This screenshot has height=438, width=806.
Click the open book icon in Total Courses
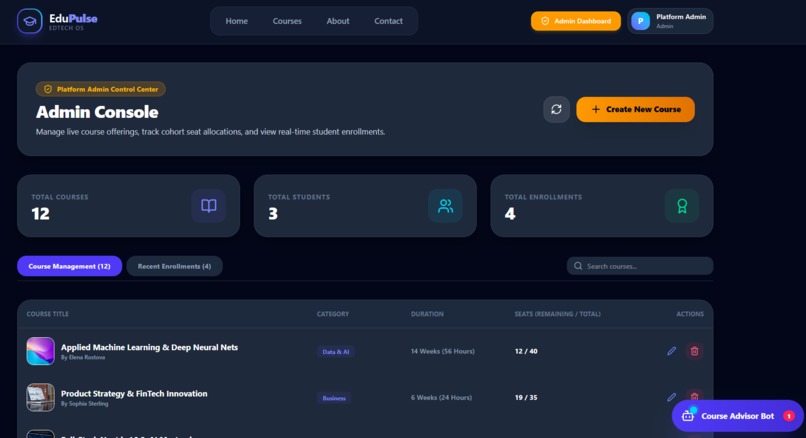(209, 206)
